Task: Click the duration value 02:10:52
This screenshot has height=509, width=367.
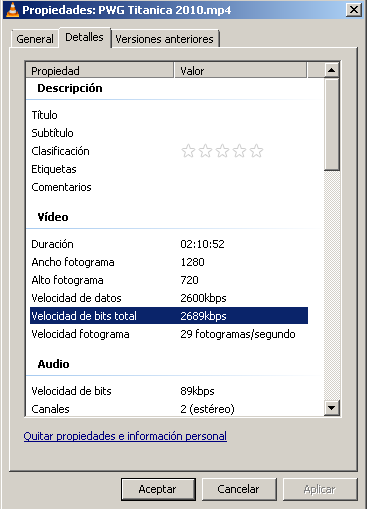Action: point(202,244)
